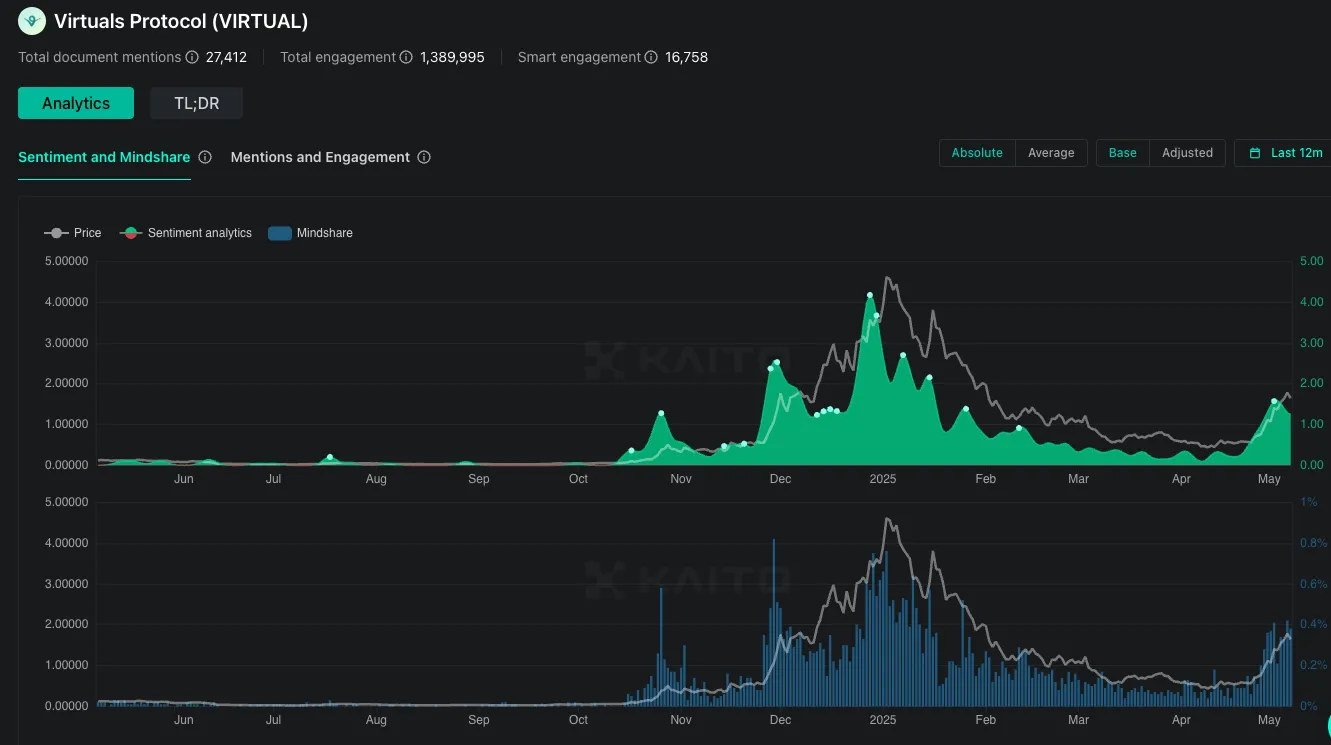
Task: Click info icon beside Sentiment and Mindshare tab
Action: [205, 157]
